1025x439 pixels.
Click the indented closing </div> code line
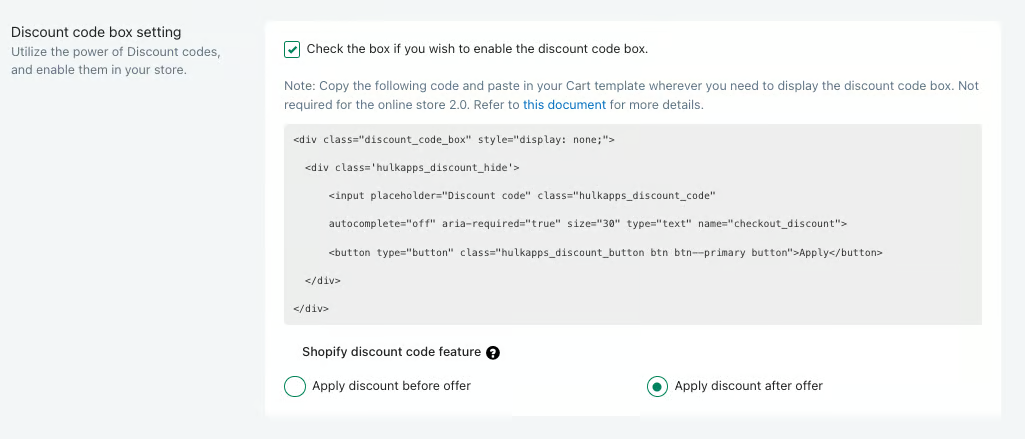[x=323, y=280]
